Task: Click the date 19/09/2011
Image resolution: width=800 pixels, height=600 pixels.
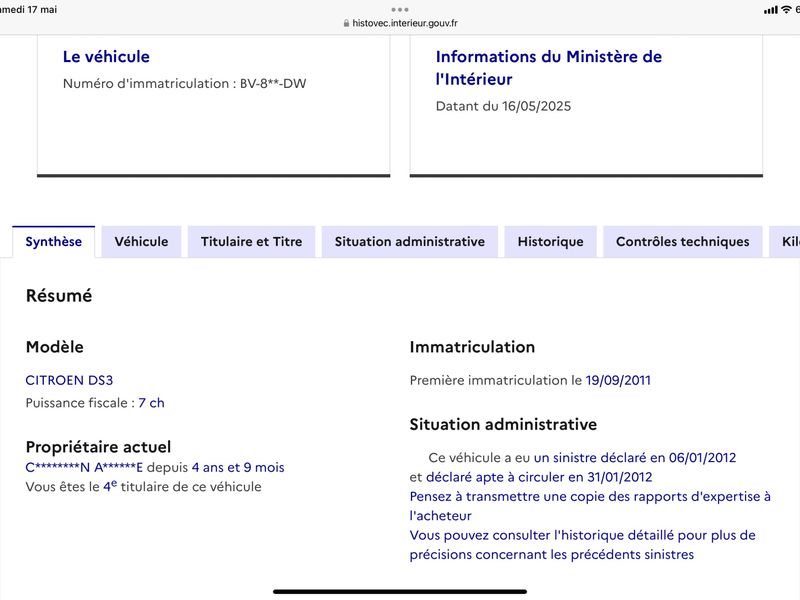Action: click(618, 380)
